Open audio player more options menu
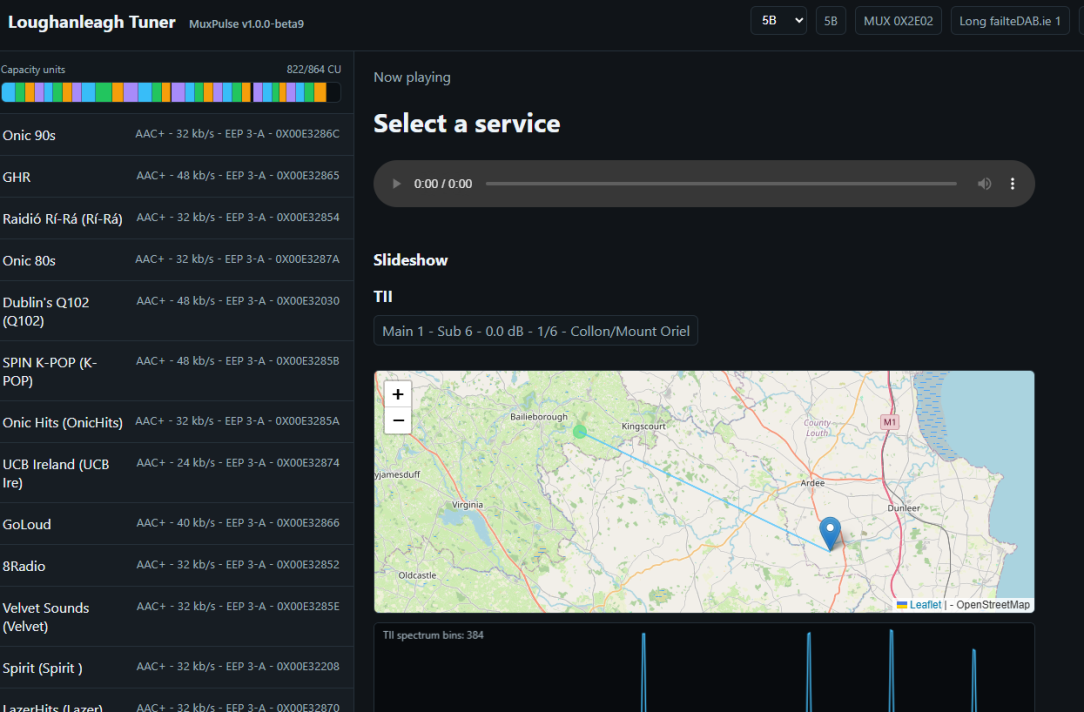This screenshot has width=1084, height=712. 1013,184
